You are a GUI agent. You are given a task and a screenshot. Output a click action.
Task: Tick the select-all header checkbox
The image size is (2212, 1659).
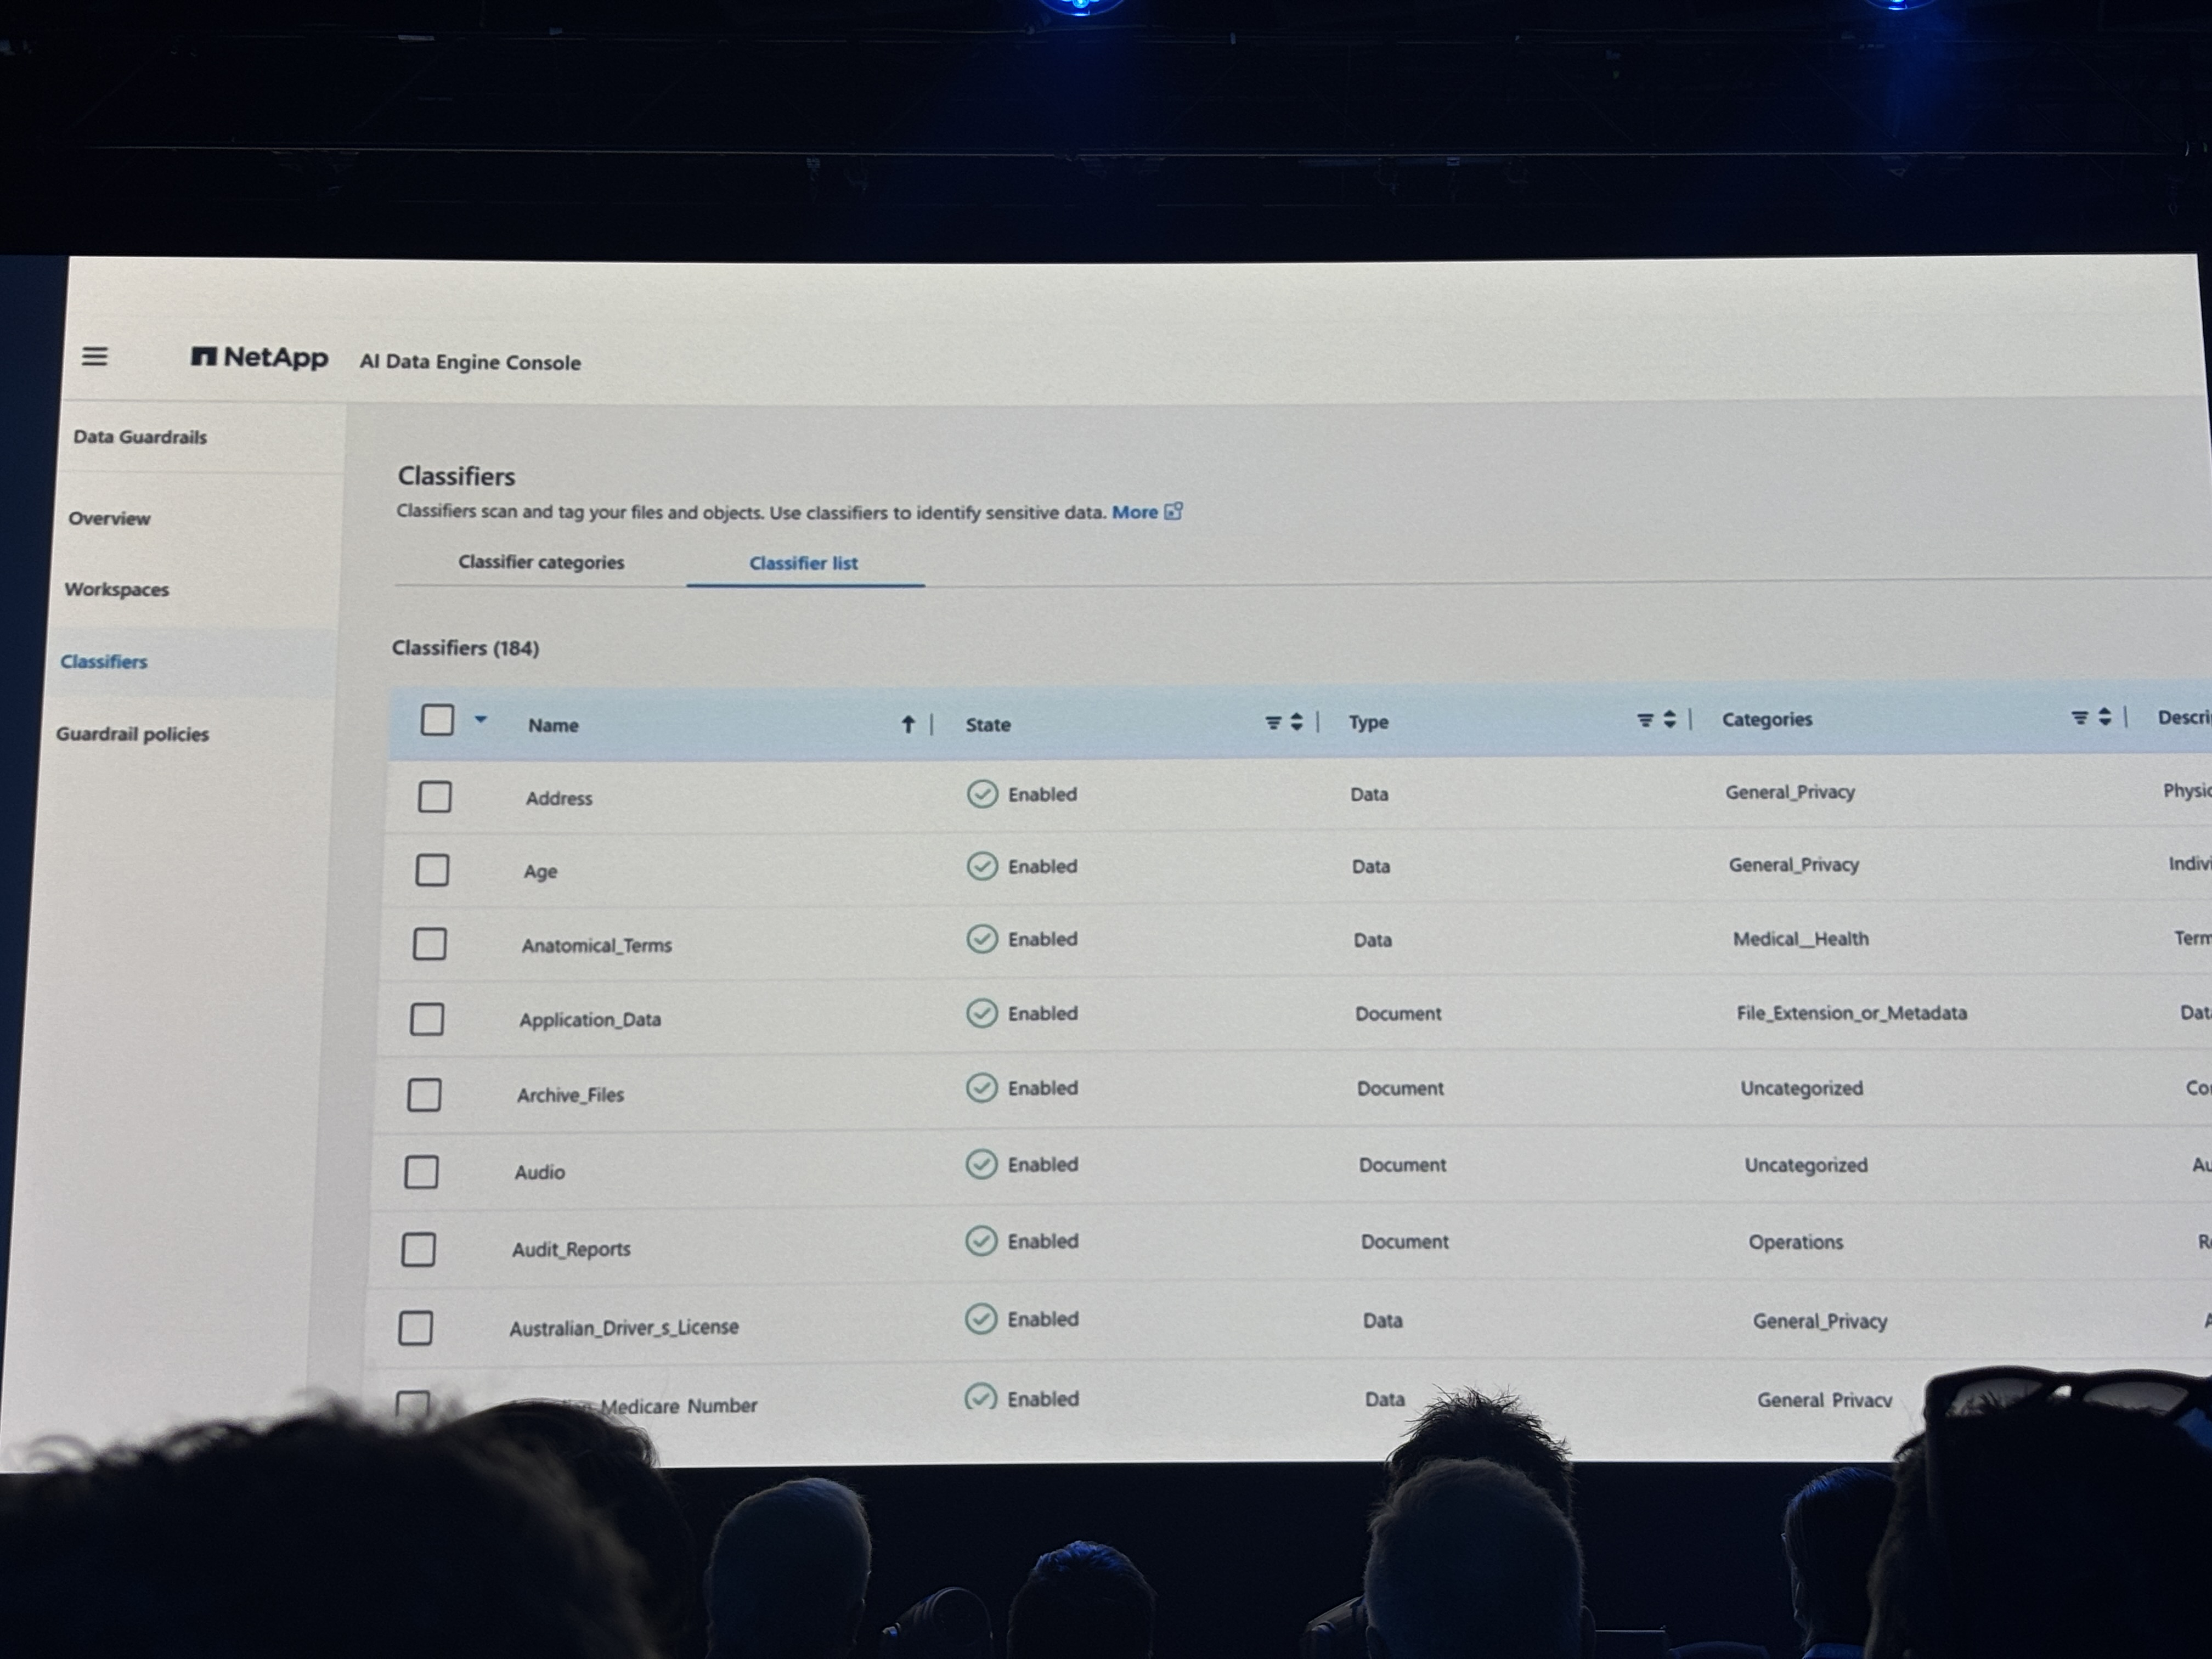tap(437, 720)
